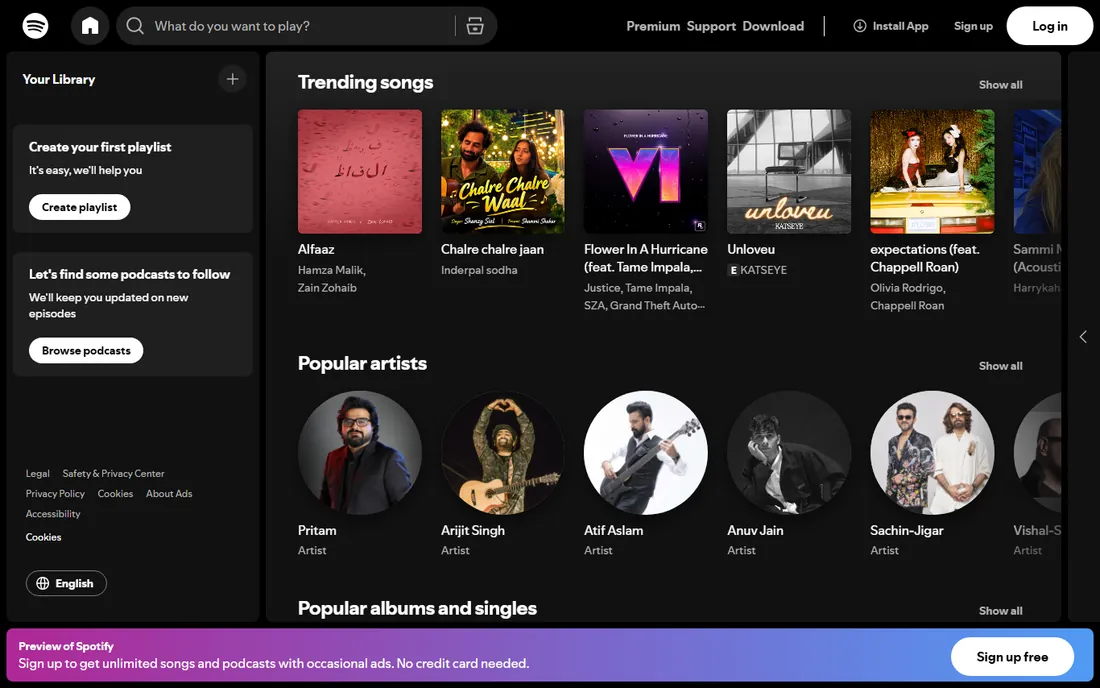Open the Premium link
The height and width of the screenshot is (688, 1100).
pyautogui.click(x=653, y=26)
